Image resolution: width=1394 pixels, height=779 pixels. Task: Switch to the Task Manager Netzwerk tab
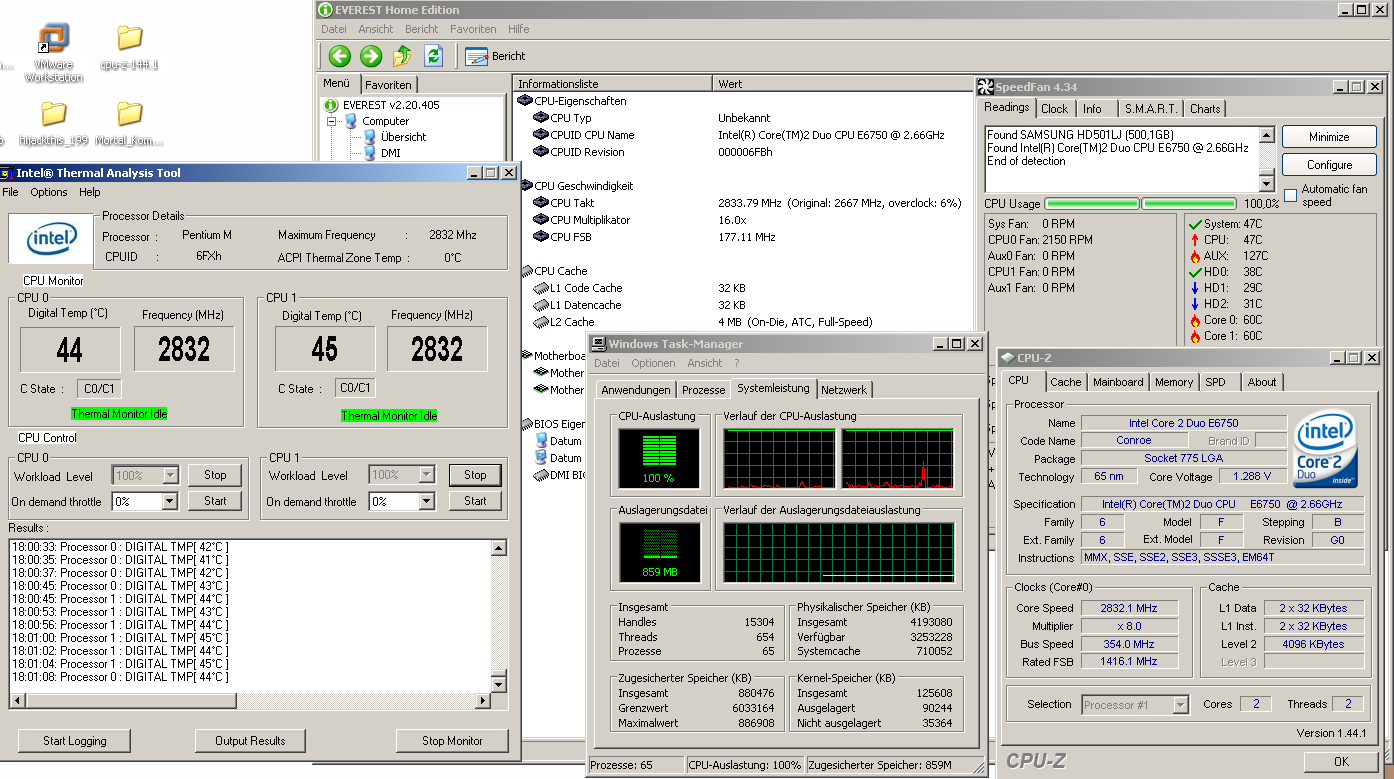(x=845, y=389)
